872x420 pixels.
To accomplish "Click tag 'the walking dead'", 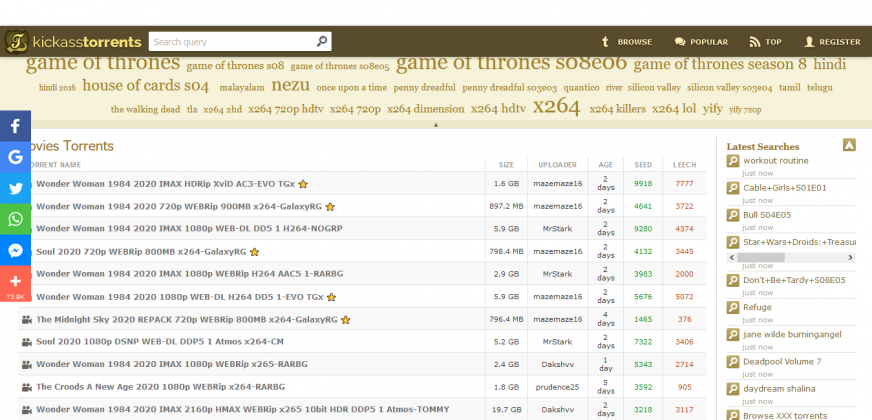I will click(x=146, y=109).
